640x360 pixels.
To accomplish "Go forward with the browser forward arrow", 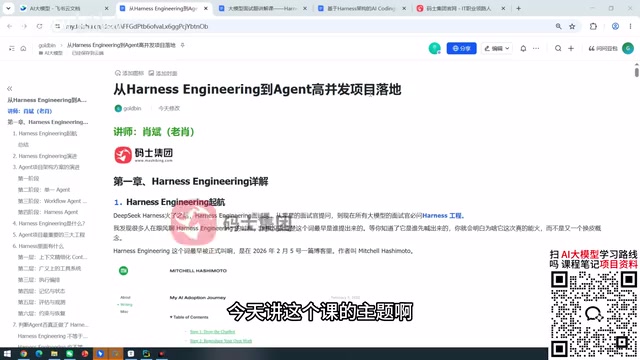I will 24,26.
